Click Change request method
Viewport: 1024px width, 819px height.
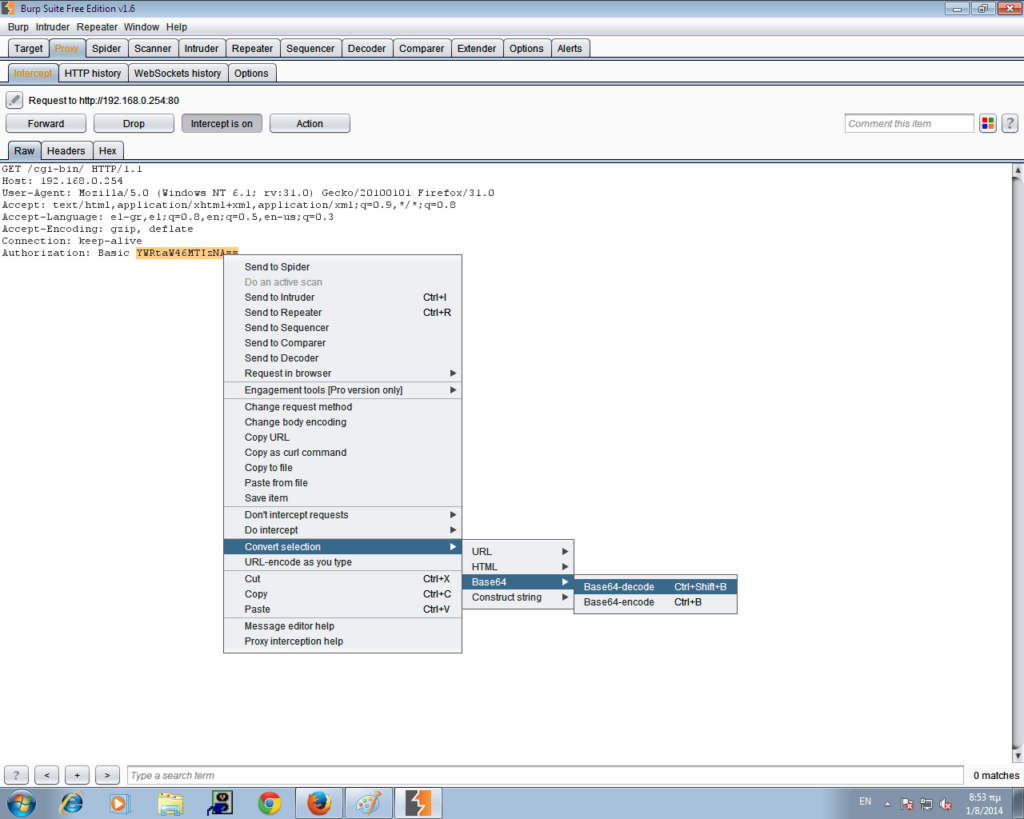342,406
